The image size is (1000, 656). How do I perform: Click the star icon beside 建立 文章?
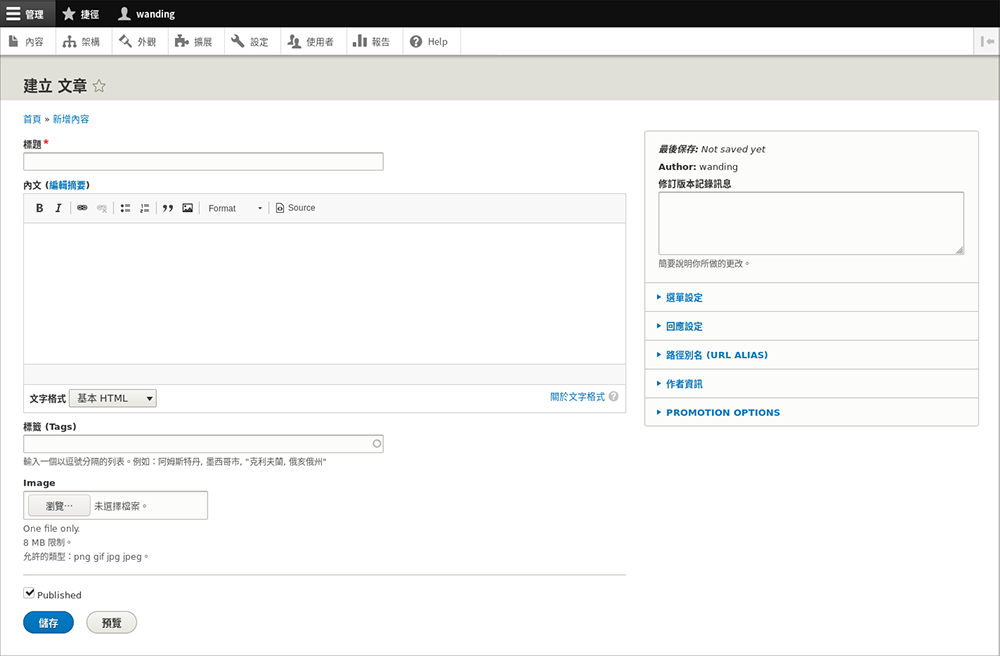(x=99, y=86)
